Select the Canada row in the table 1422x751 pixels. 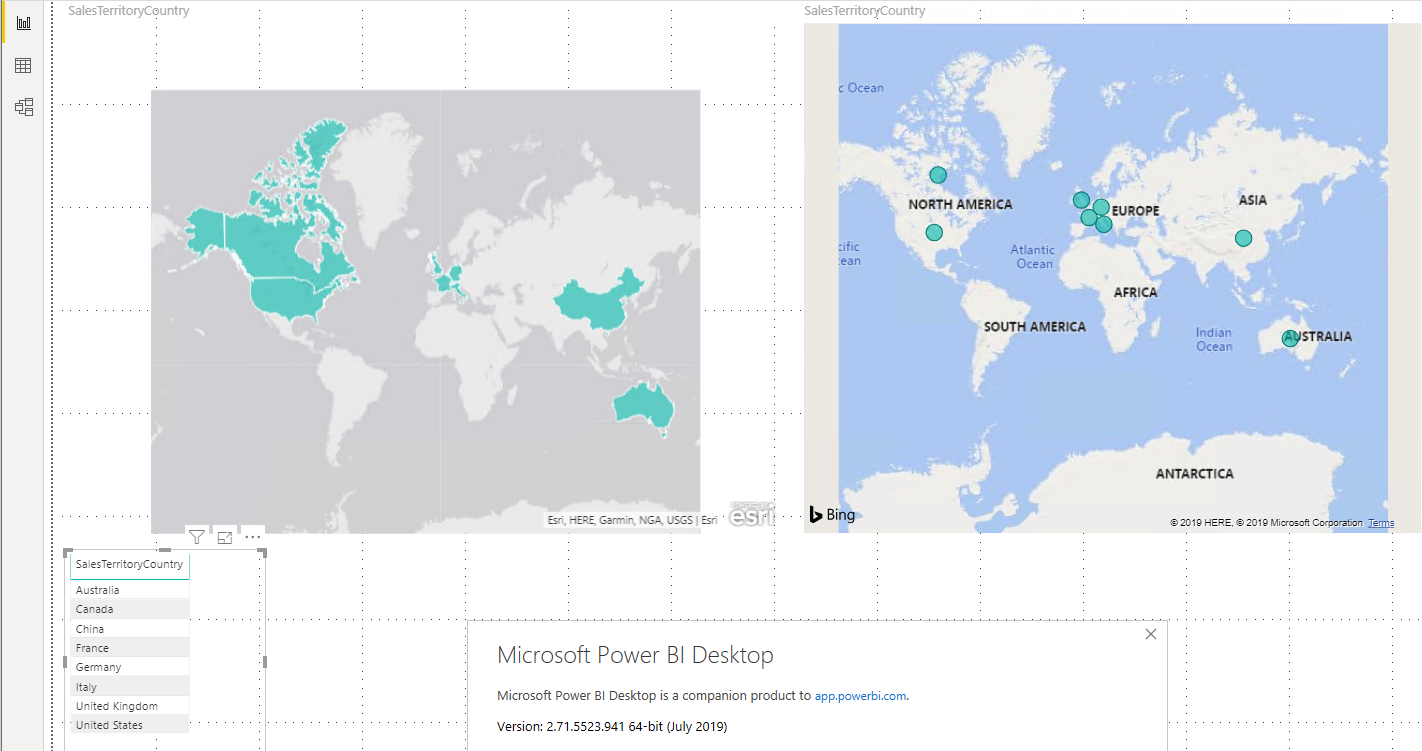click(129, 609)
